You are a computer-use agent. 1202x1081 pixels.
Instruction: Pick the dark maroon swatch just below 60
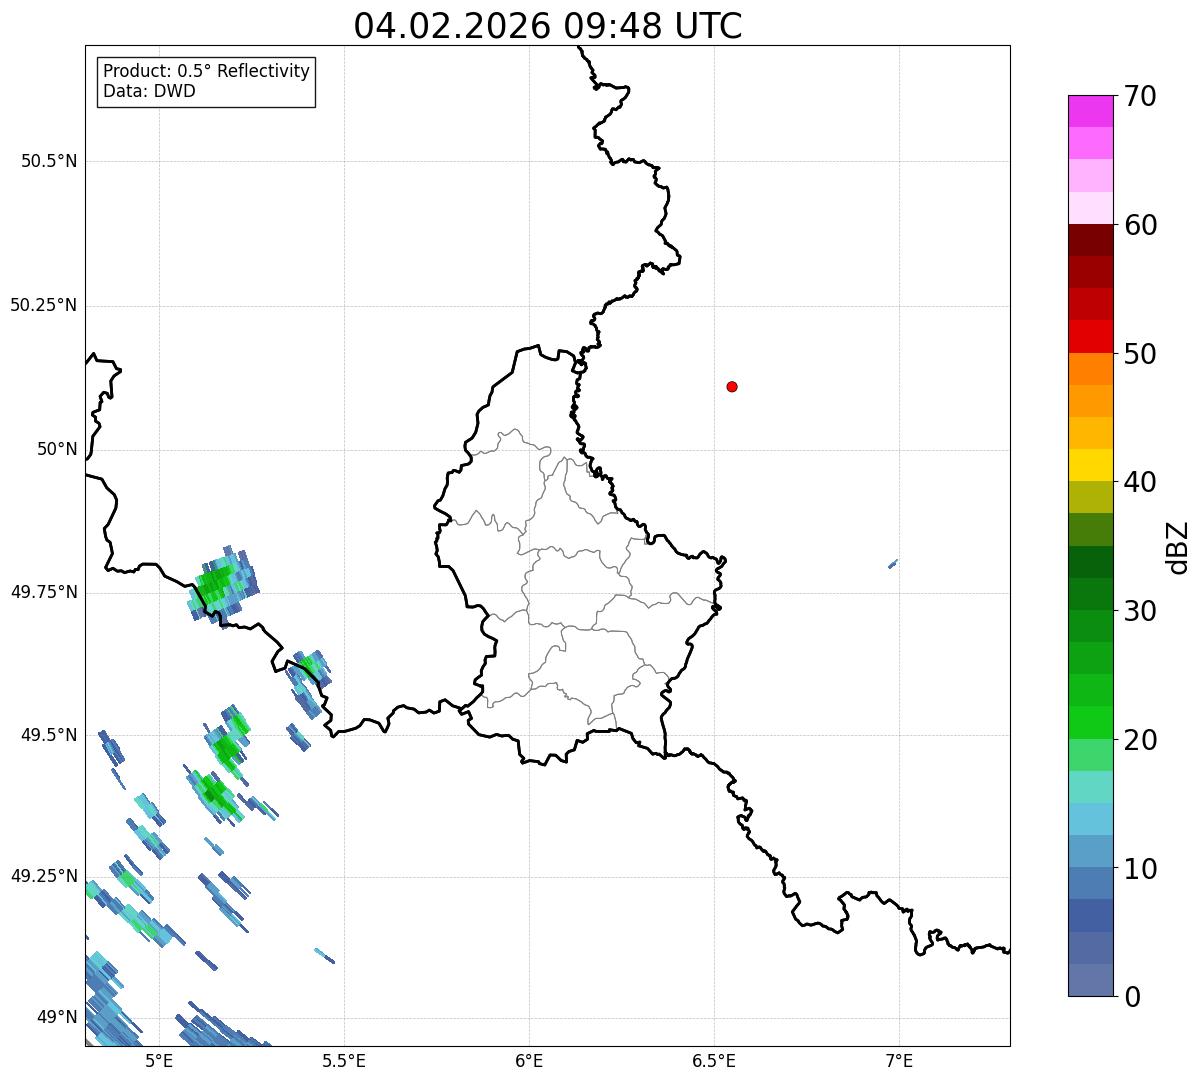(1091, 240)
